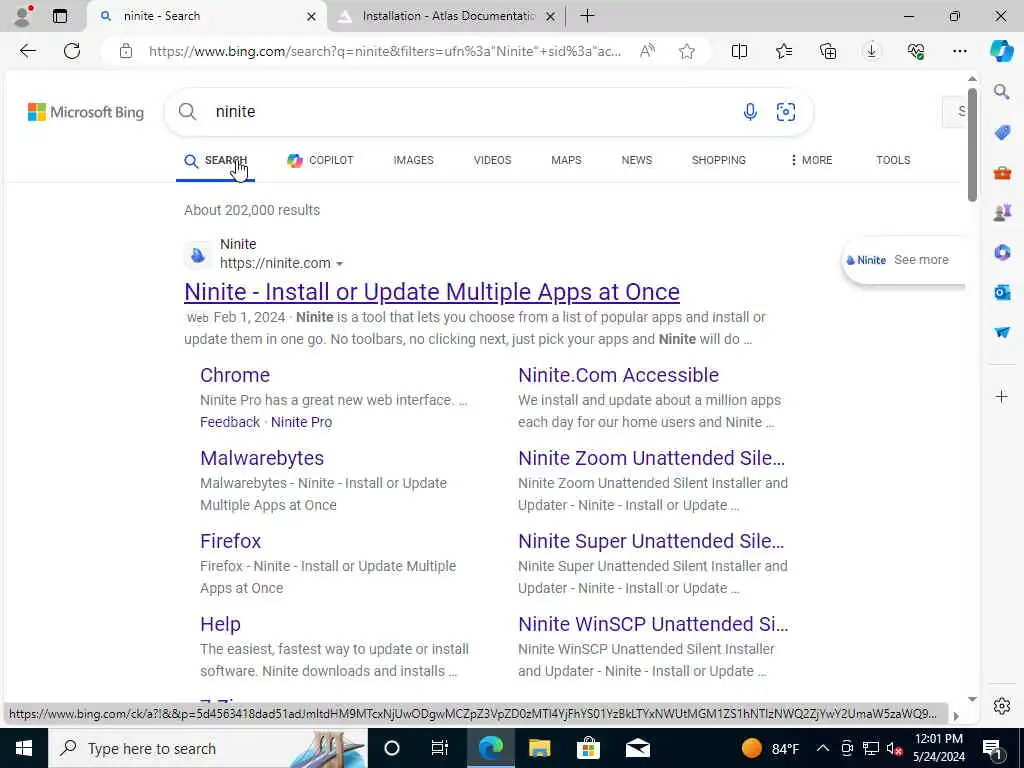The width and height of the screenshot is (1024, 768).
Task: Open Browser essentials heart icon
Action: coord(916,51)
